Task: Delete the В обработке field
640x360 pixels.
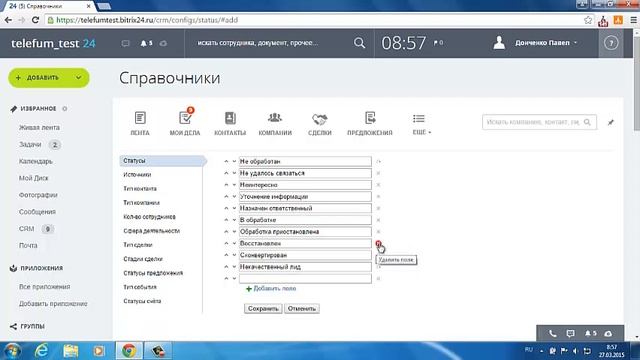Action: (378, 220)
